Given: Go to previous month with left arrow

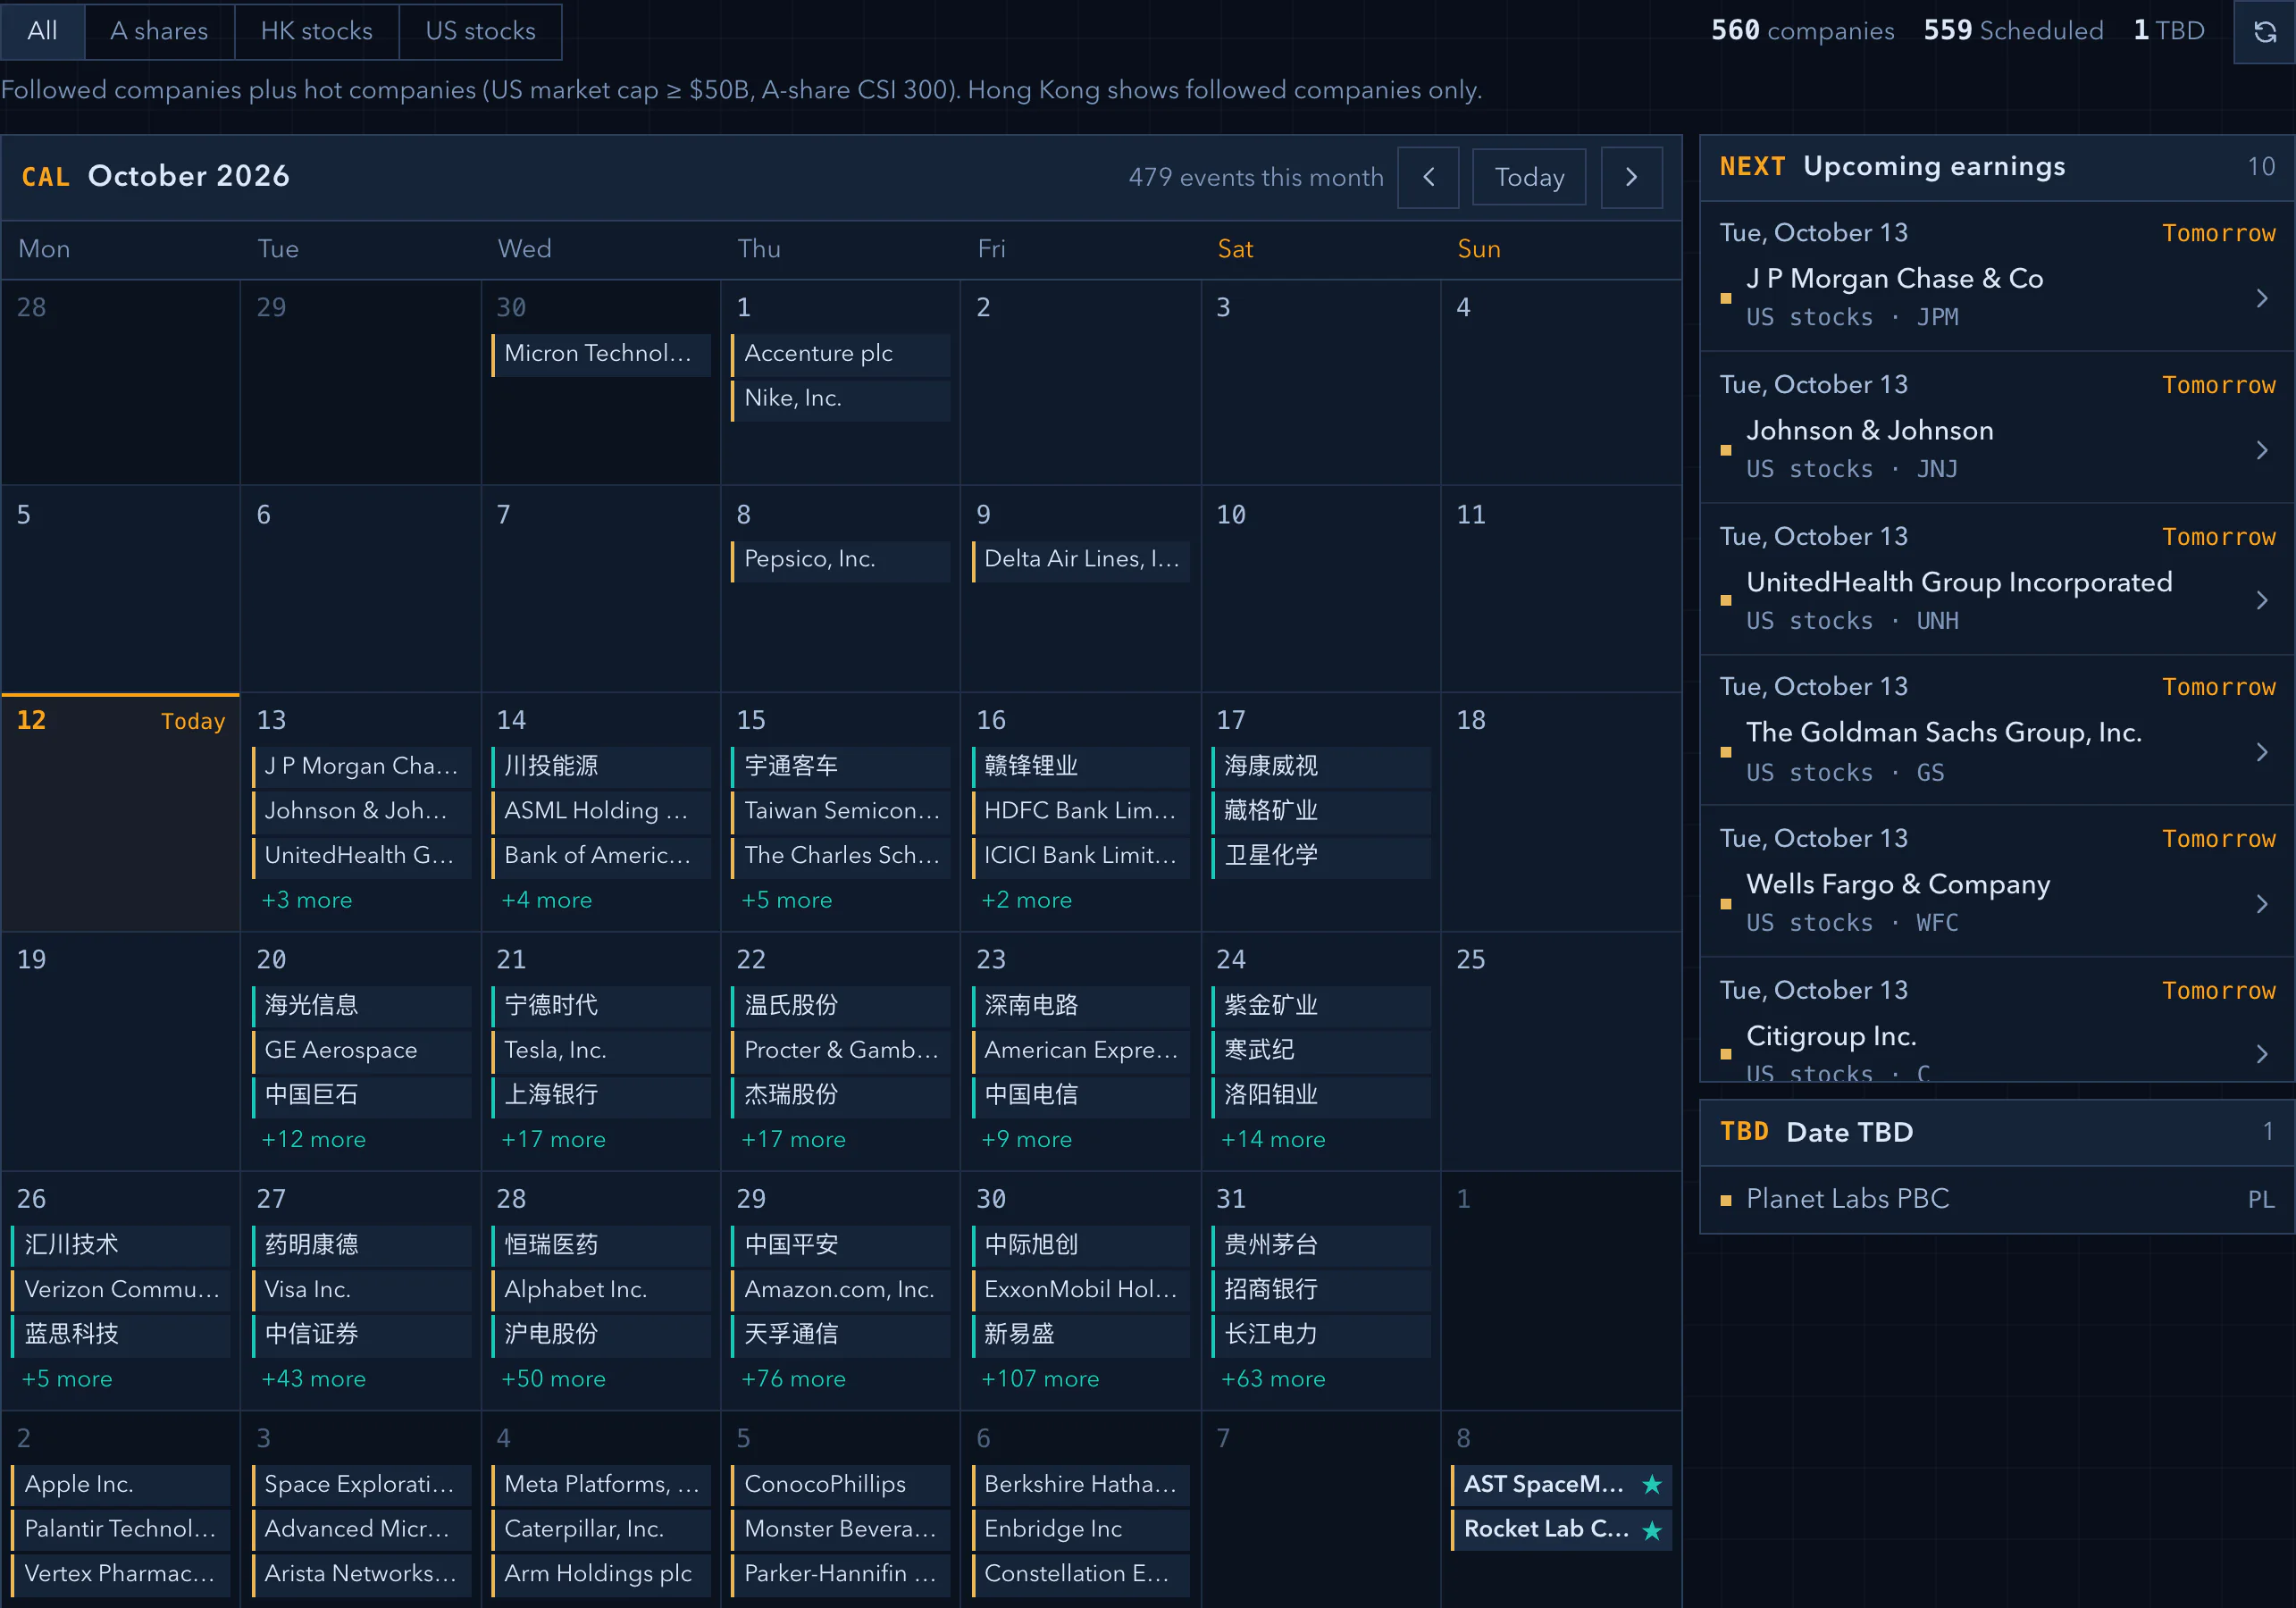Looking at the screenshot, I should point(1428,177).
